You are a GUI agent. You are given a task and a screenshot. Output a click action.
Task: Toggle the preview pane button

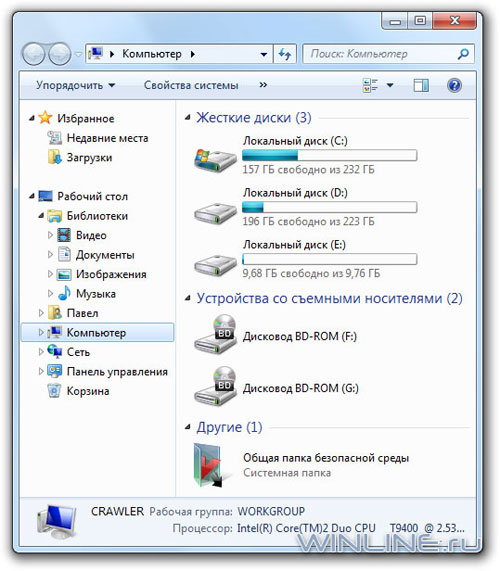[x=421, y=86]
